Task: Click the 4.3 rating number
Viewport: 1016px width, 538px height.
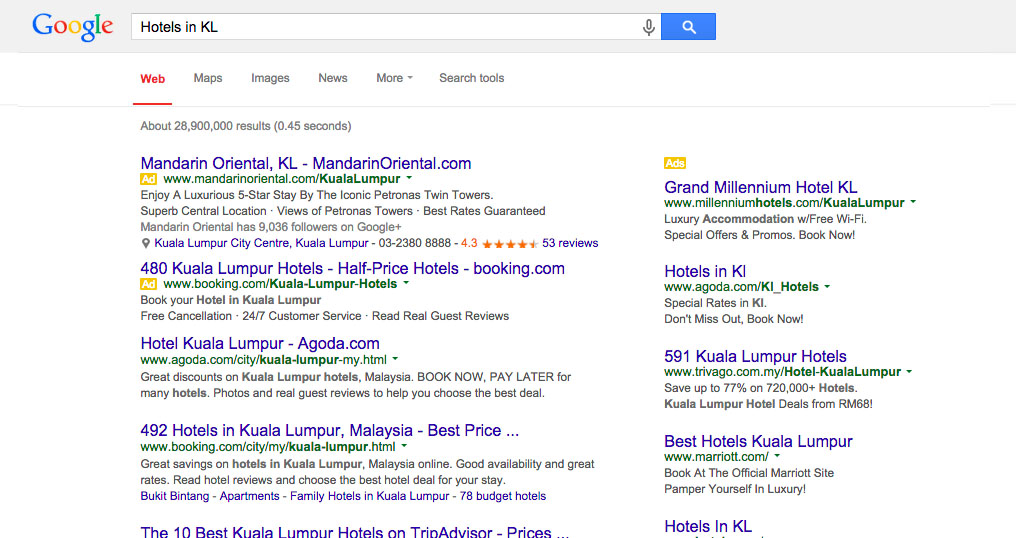Action: tap(469, 243)
